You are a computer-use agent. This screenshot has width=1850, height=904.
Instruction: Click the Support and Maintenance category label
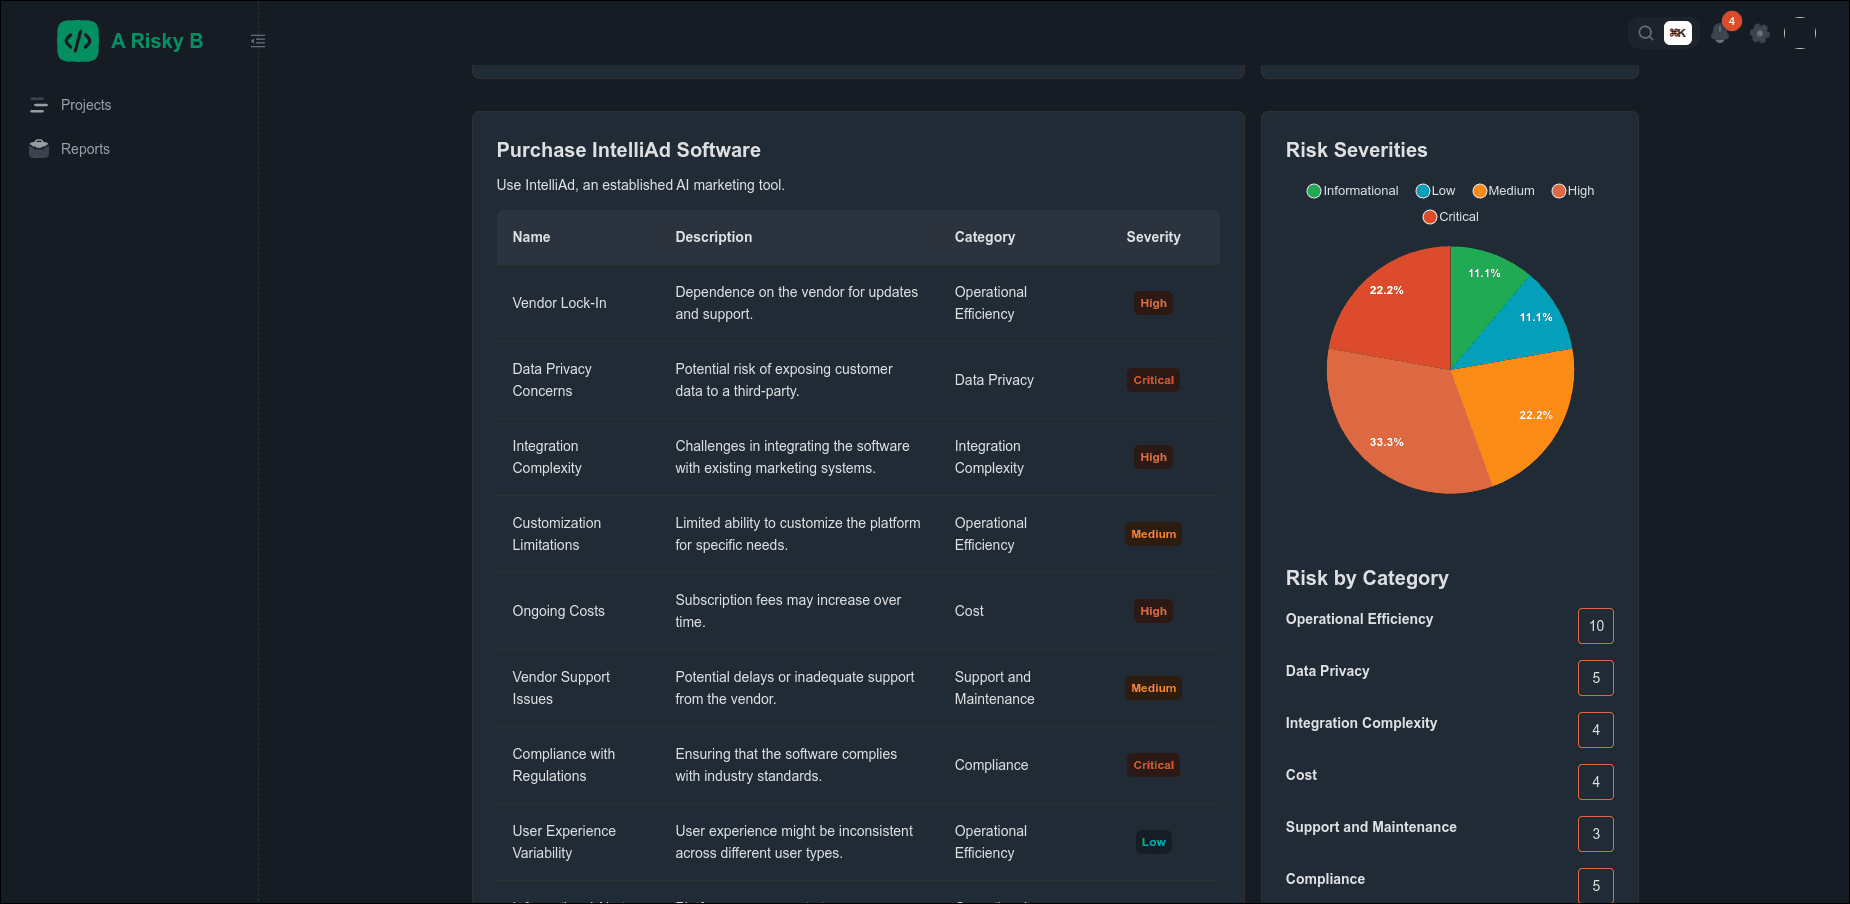(x=1371, y=827)
